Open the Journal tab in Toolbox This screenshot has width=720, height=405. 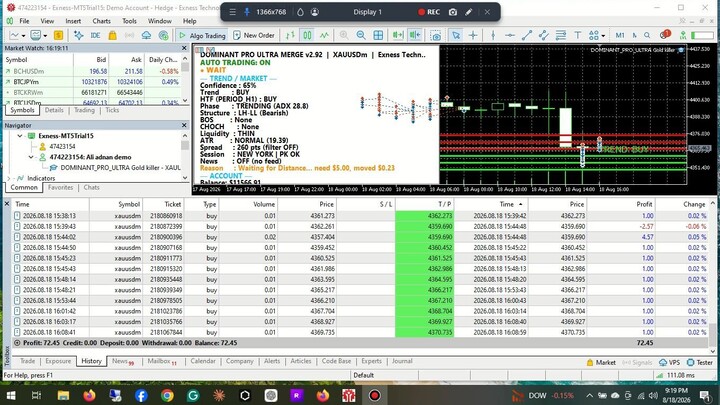(402, 361)
